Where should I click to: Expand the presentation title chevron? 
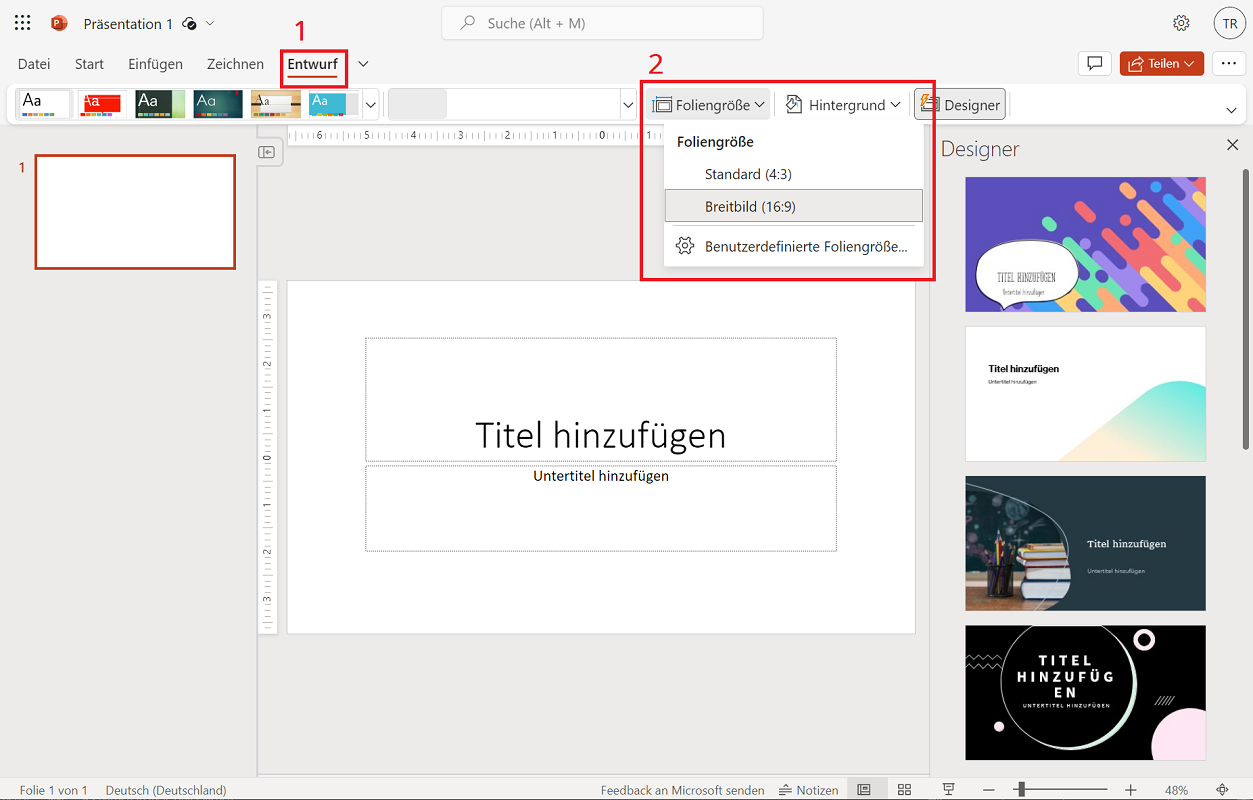[210, 23]
